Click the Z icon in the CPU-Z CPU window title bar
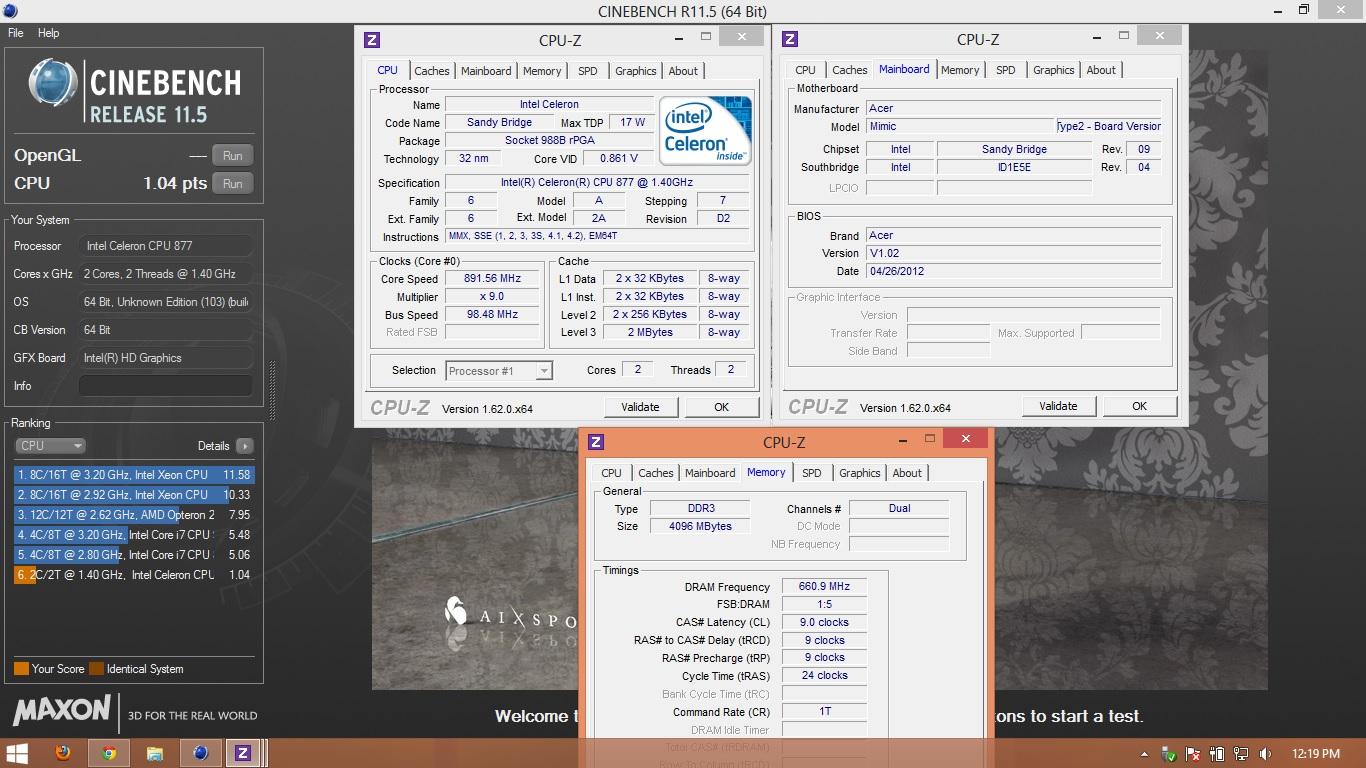 [x=372, y=40]
